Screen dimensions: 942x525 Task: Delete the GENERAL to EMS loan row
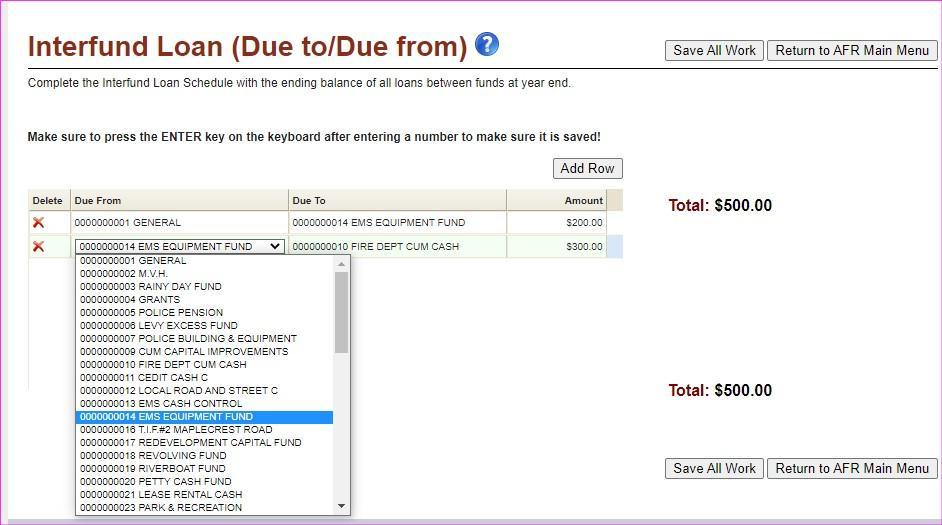(x=39, y=223)
